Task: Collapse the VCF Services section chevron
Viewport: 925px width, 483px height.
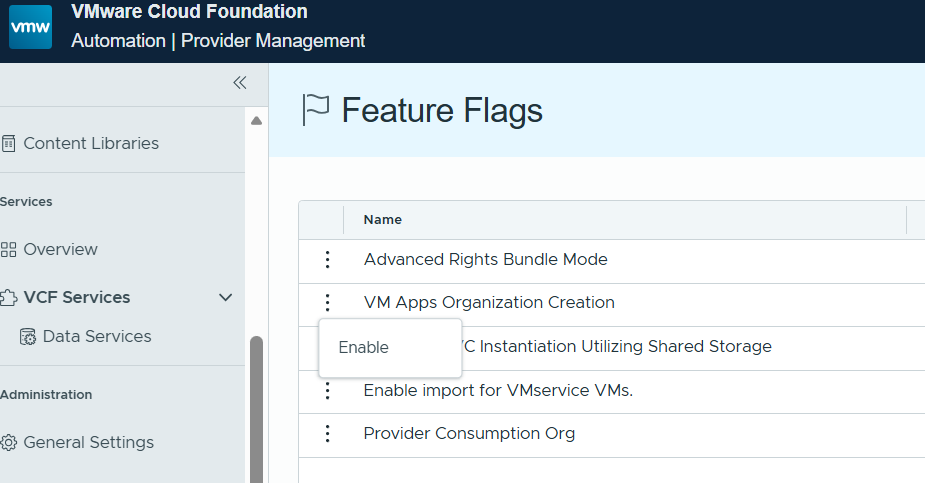Action: [x=226, y=297]
